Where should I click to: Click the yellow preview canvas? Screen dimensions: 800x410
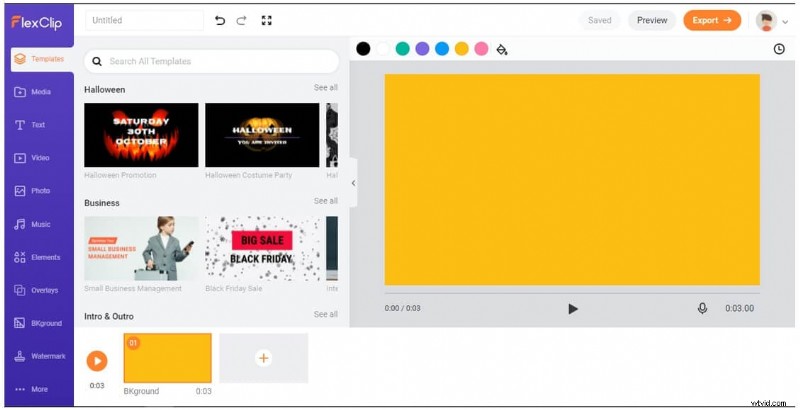(x=572, y=180)
